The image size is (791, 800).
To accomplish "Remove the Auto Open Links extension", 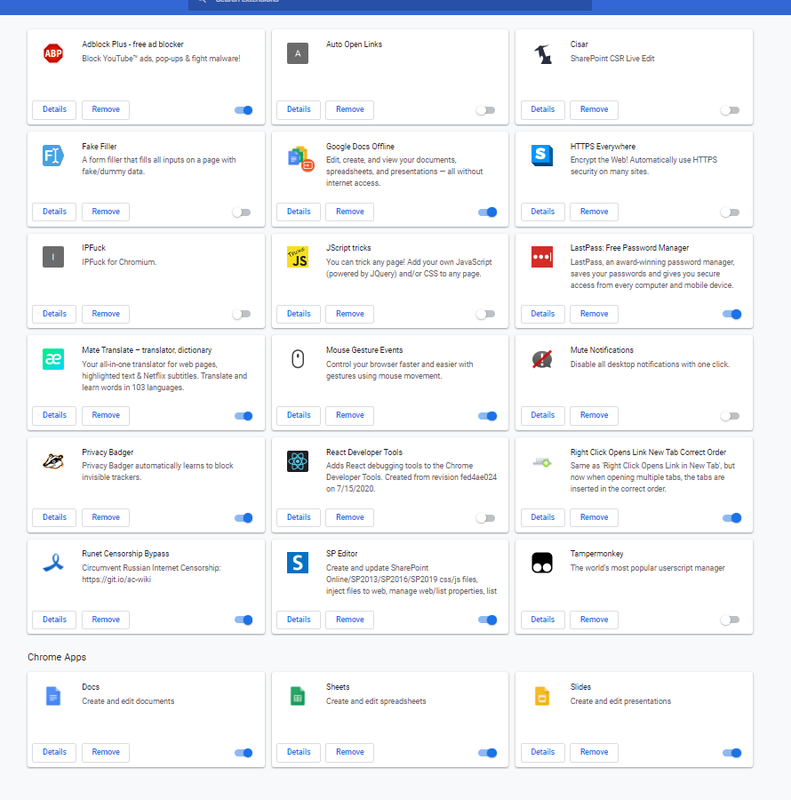I will [x=350, y=109].
